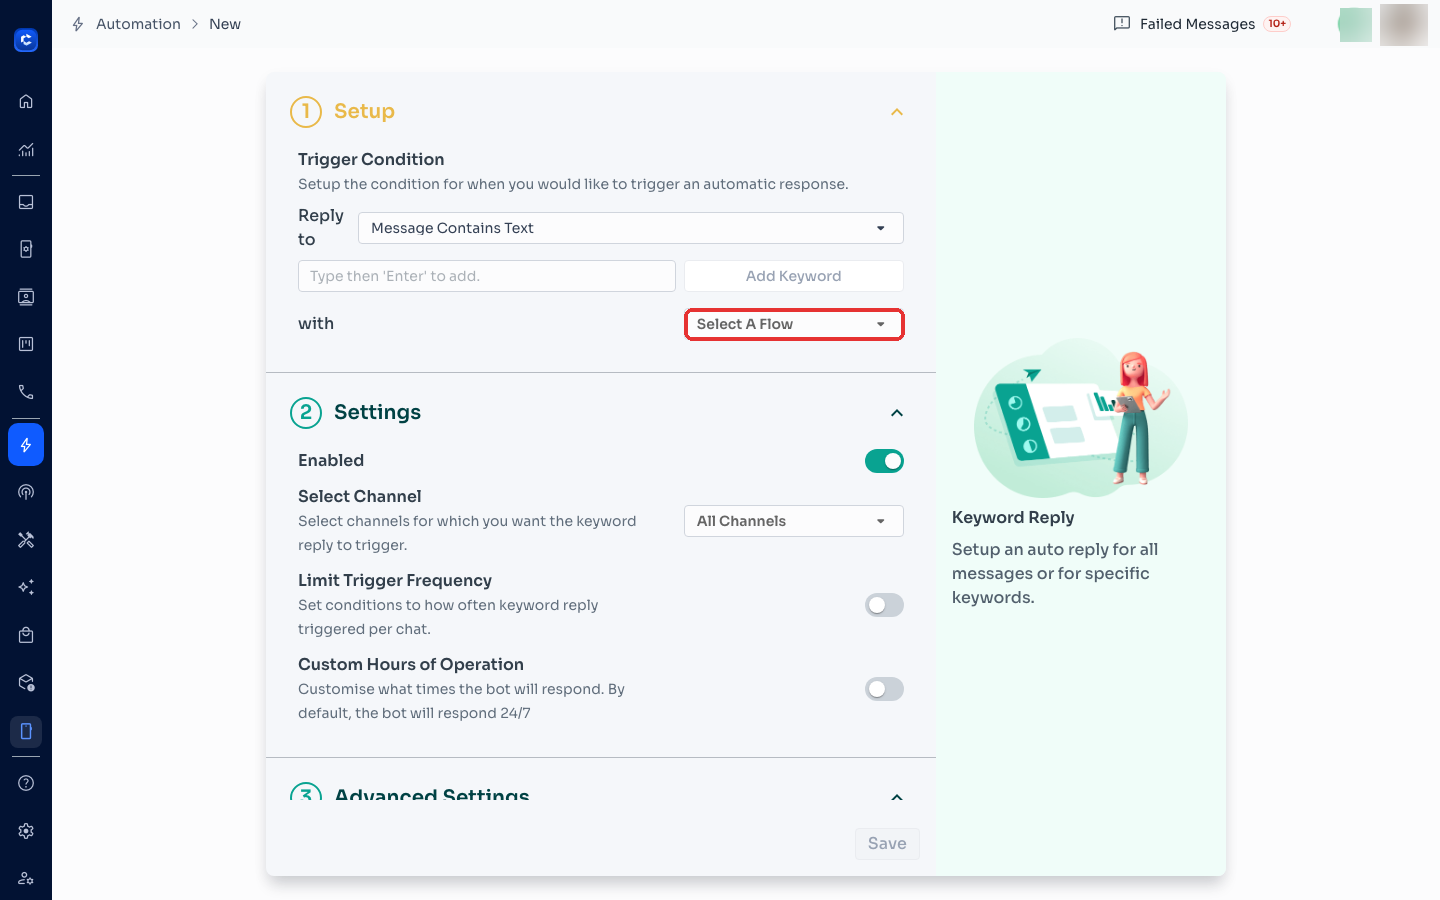Go to Automation breadcrumb link
This screenshot has width=1440, height=900.
point(138,24)
